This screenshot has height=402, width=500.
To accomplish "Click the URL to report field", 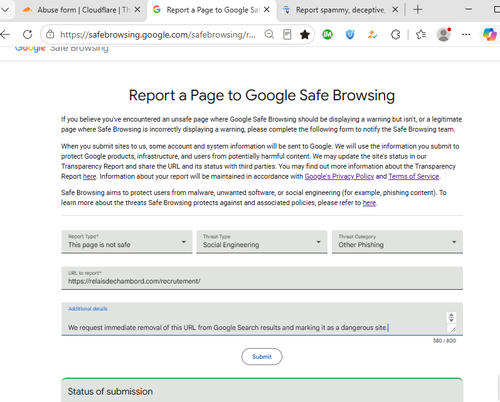I will 262,278.
